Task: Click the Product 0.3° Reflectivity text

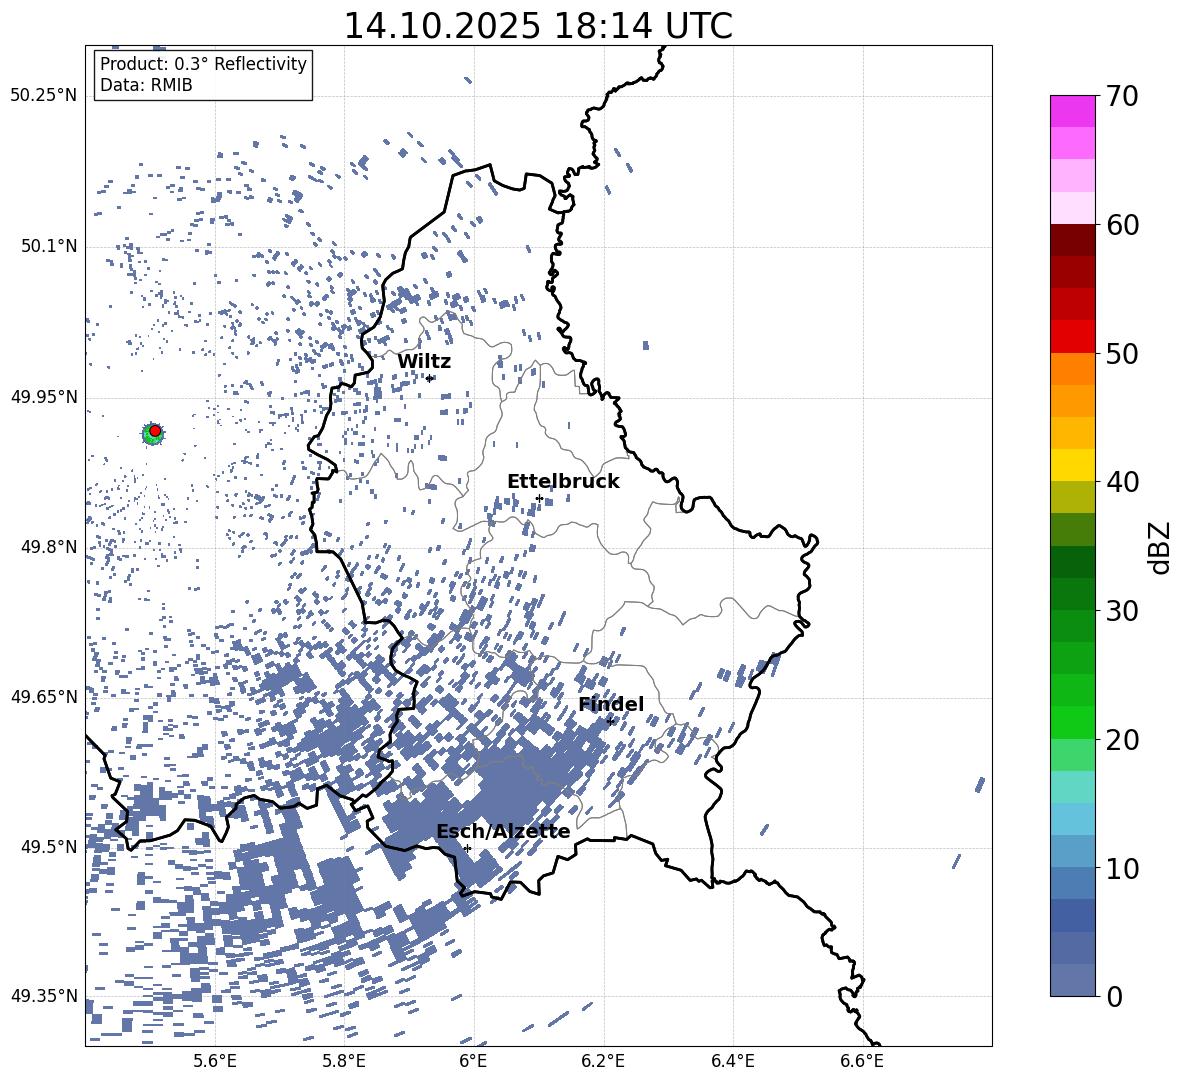Action: pyautogui.click(x=203, y=64)
